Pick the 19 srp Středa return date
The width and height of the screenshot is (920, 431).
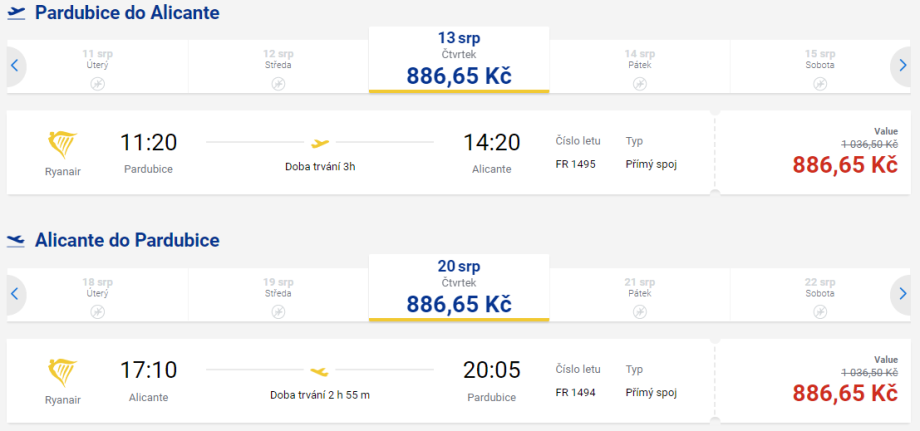(x=278, y=294)
